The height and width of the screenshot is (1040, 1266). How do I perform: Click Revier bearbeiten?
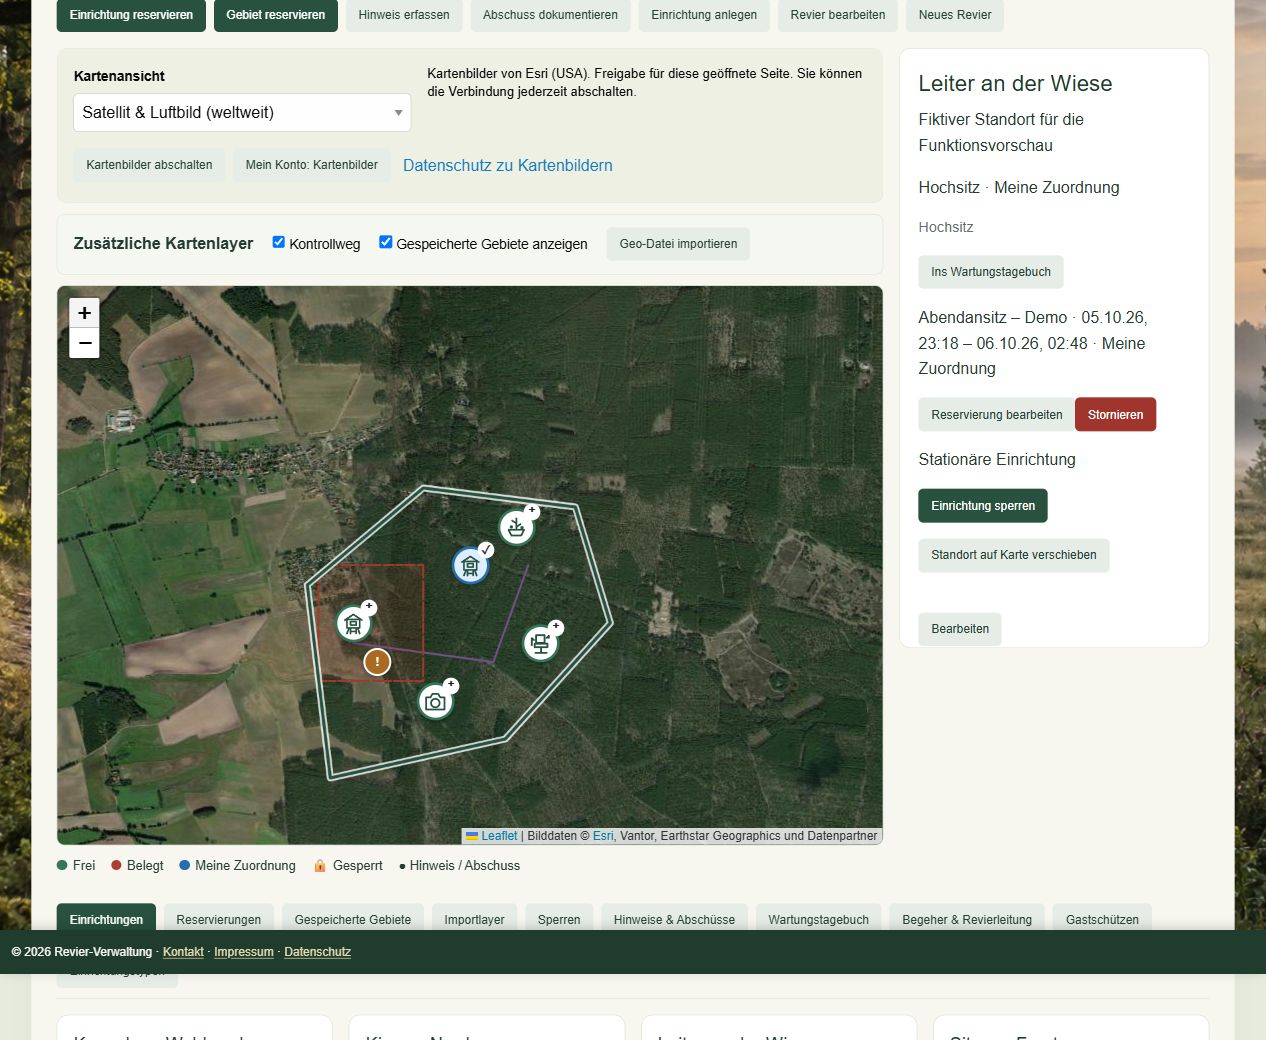click(x=838, y=15)
